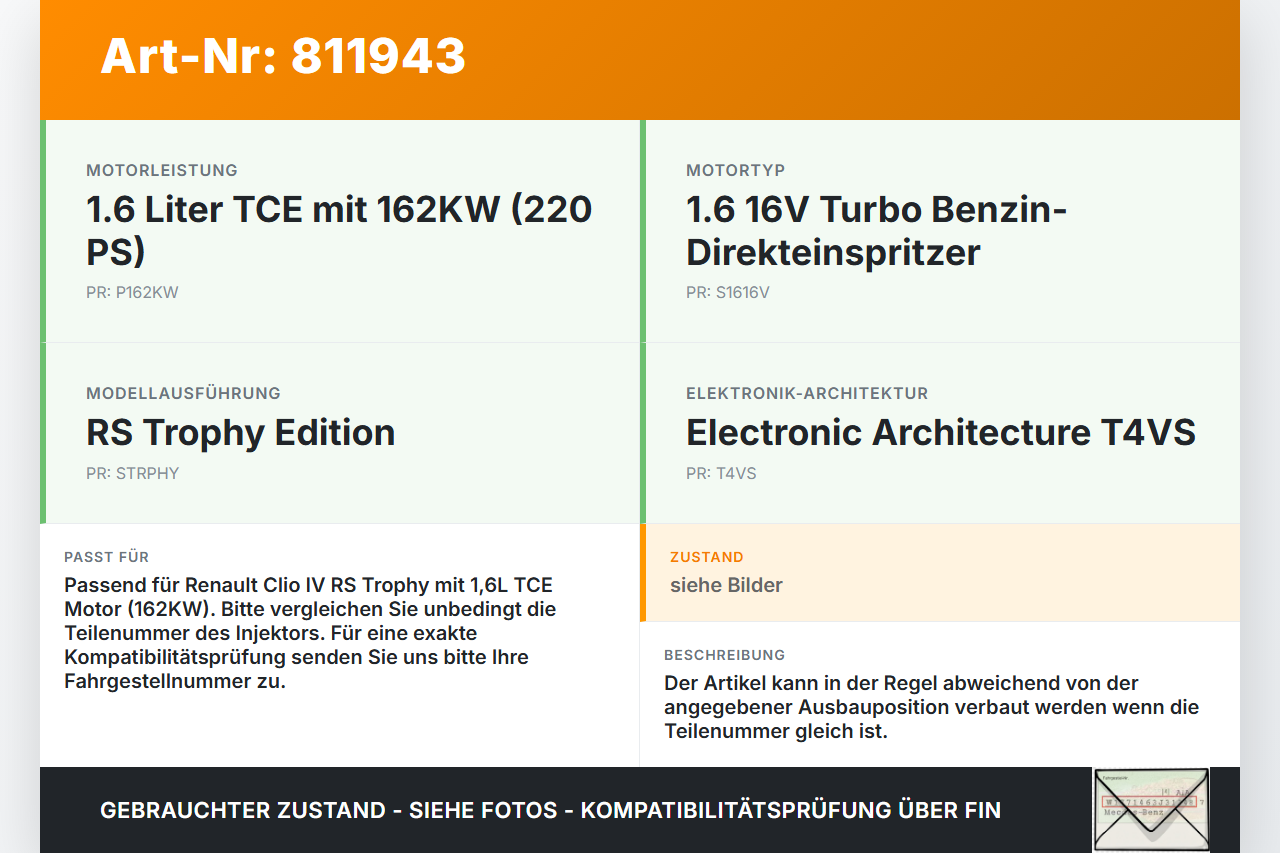Viewport: 1280px width, 853px height.
Task: Select the 1.6 Liter TCE 162KW value
Action: point(339,230)
